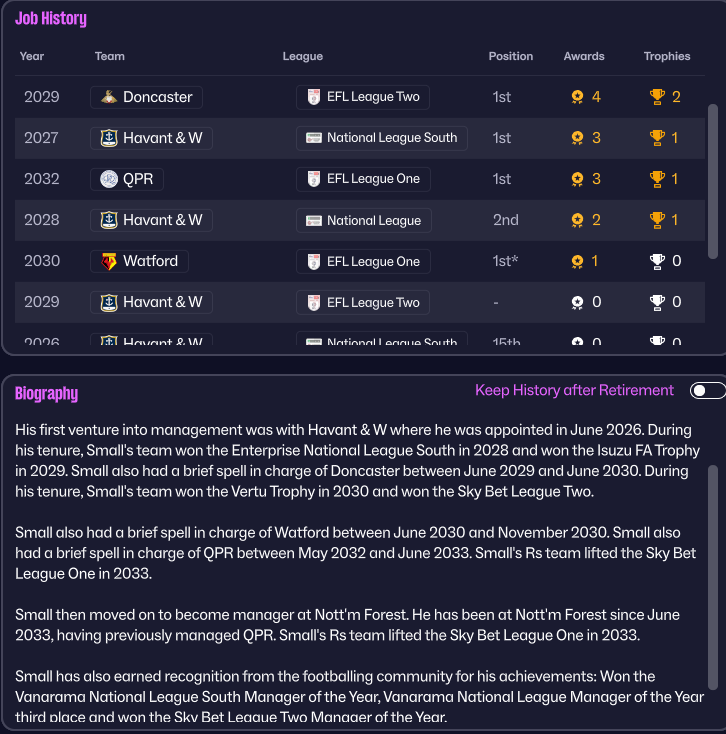
Task: Click the awards medal icon for QPR row
Action: click(577, 179)
